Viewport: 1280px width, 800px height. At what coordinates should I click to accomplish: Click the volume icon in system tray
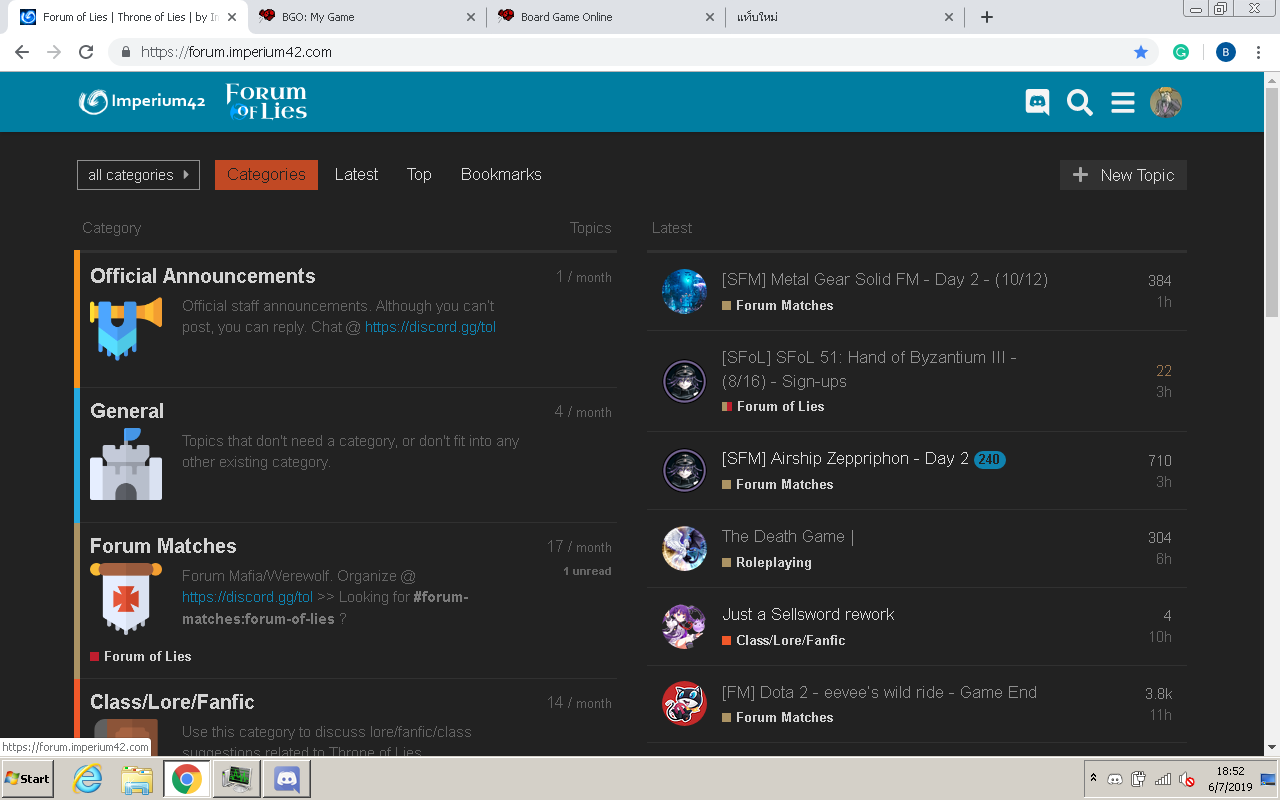1187,779
